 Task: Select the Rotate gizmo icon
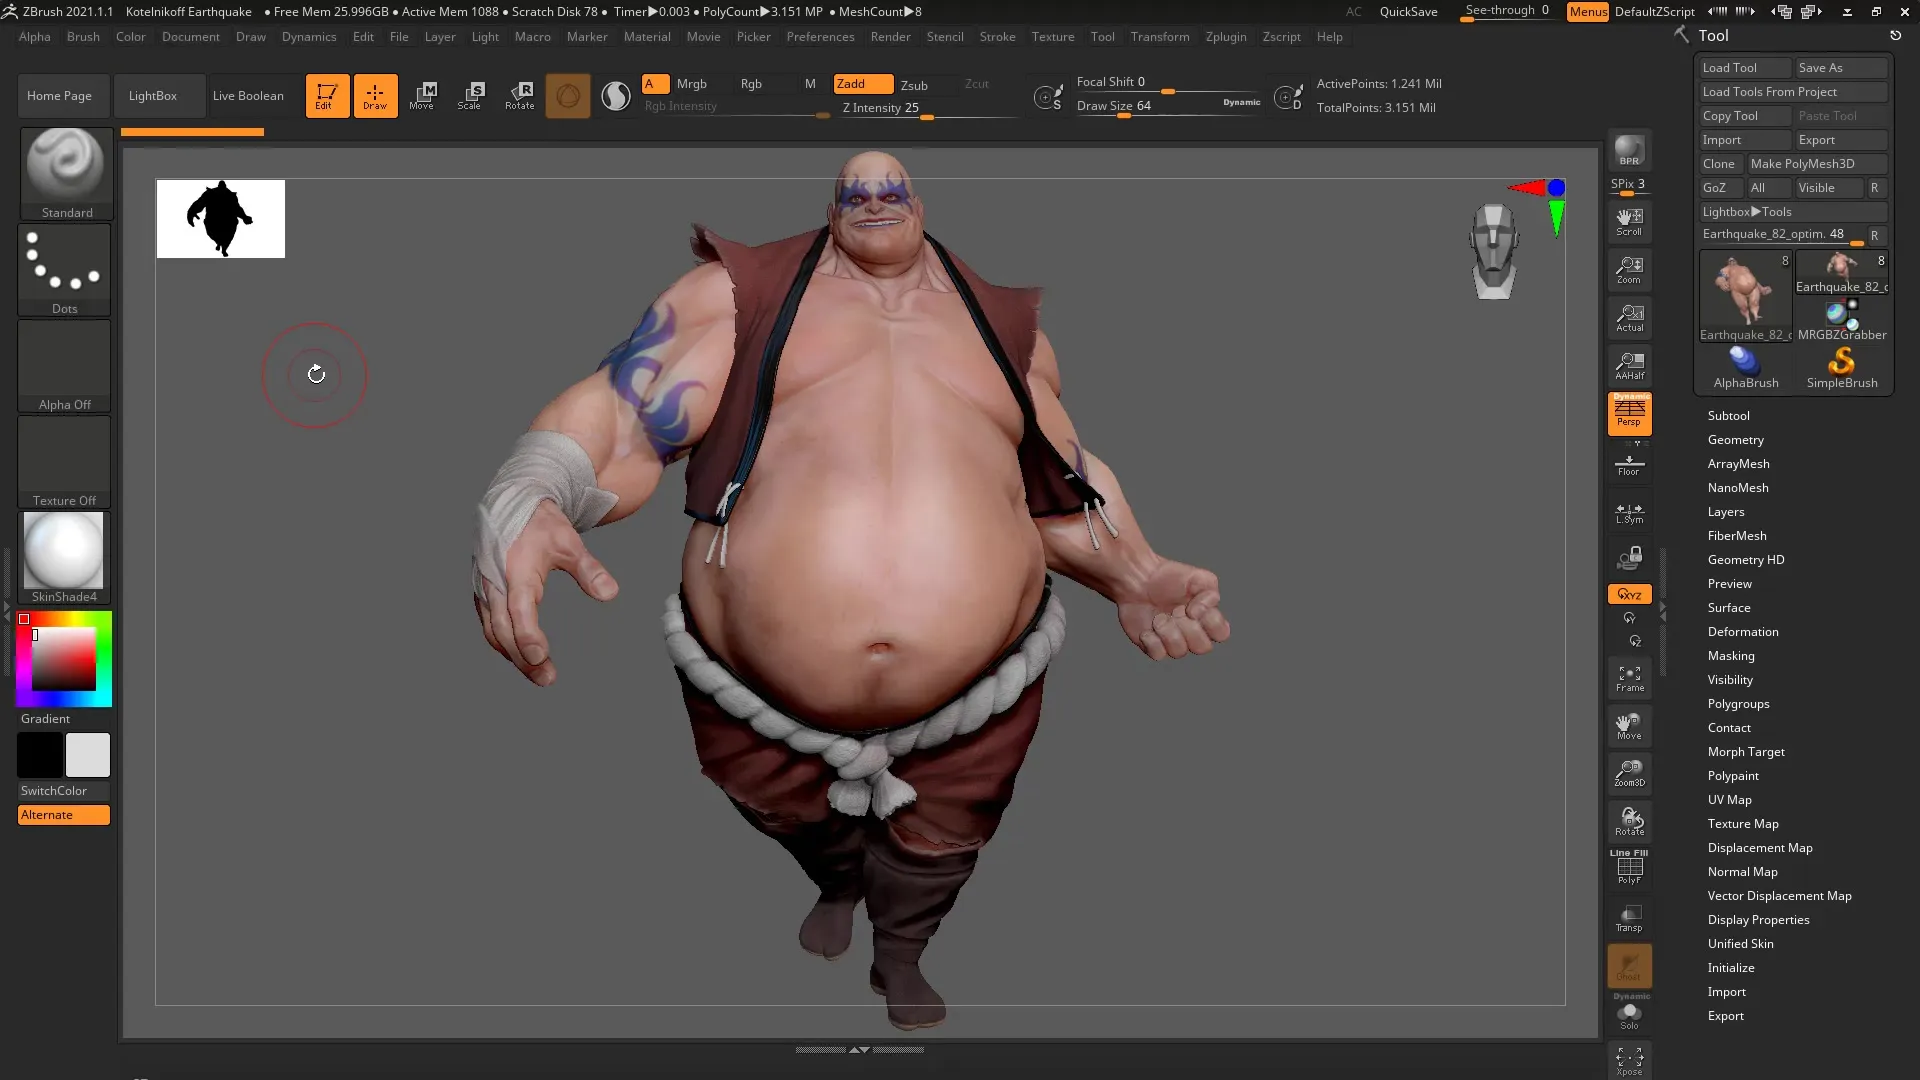(520, 96)
